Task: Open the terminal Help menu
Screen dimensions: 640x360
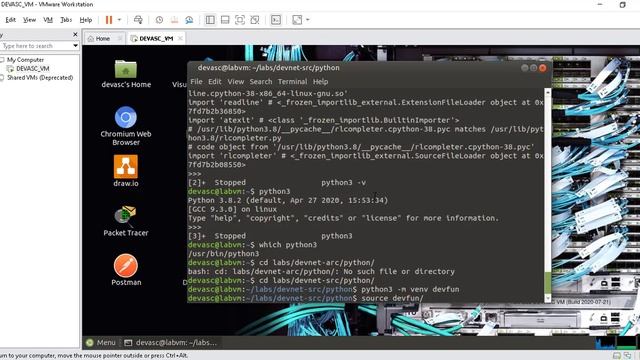Action: point(320,82)
